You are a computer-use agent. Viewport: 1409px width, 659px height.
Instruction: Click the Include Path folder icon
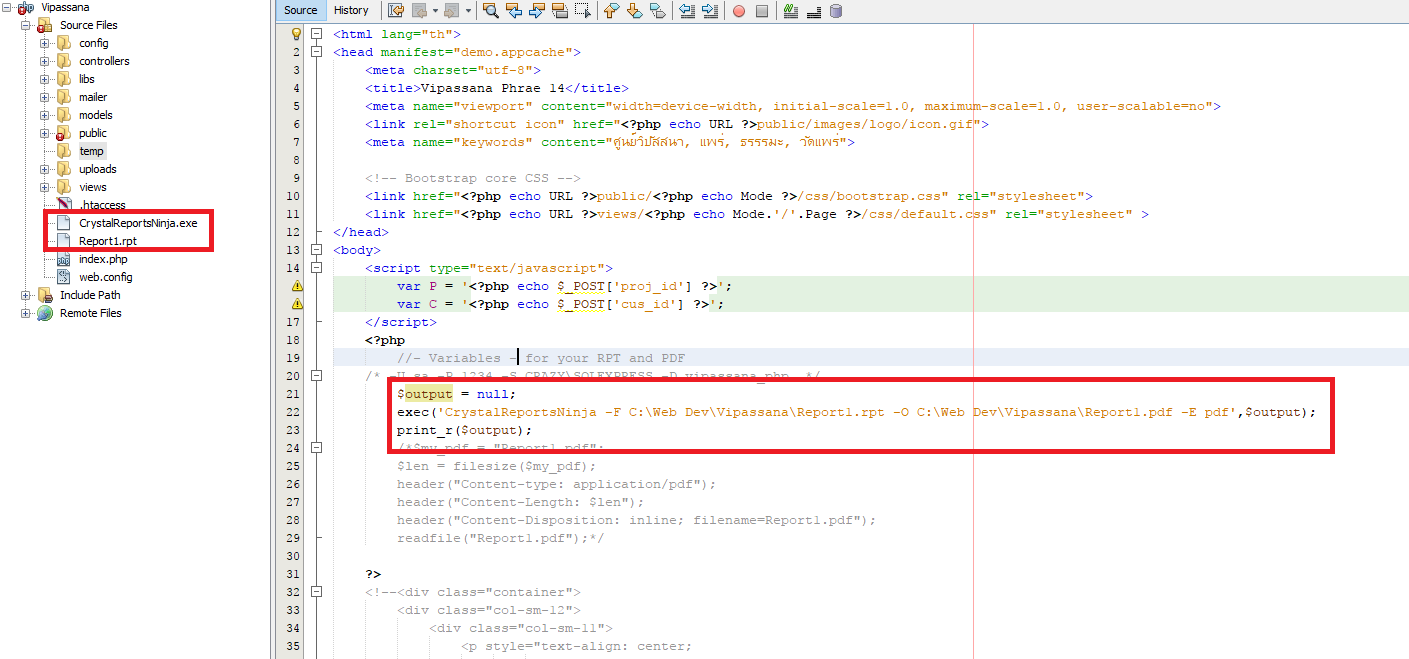click(x=45, y=295)
